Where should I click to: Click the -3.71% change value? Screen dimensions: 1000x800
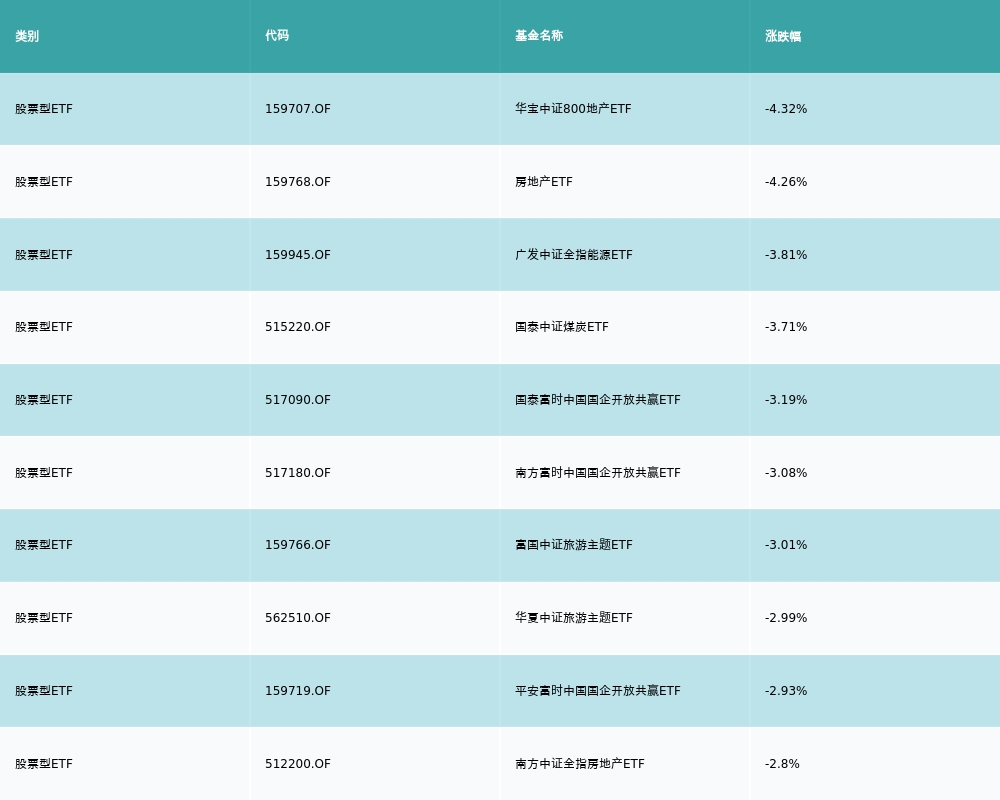coord(786,327)
